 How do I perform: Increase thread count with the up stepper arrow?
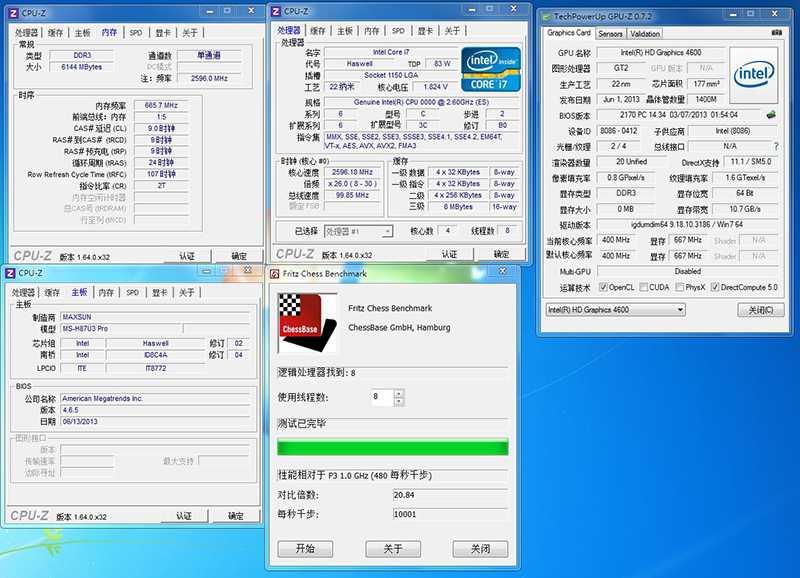pos(399,393)
